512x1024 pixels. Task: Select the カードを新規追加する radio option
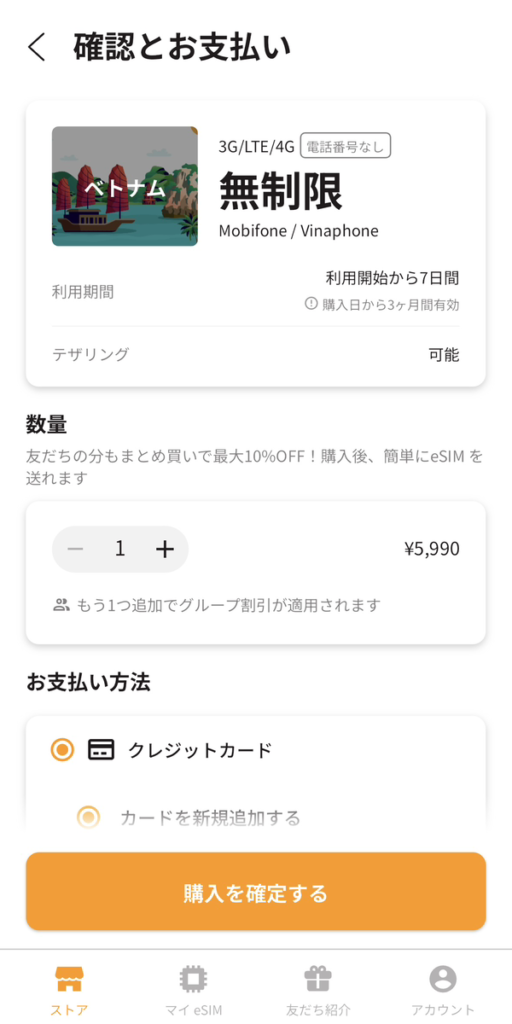tap(88, 816)
